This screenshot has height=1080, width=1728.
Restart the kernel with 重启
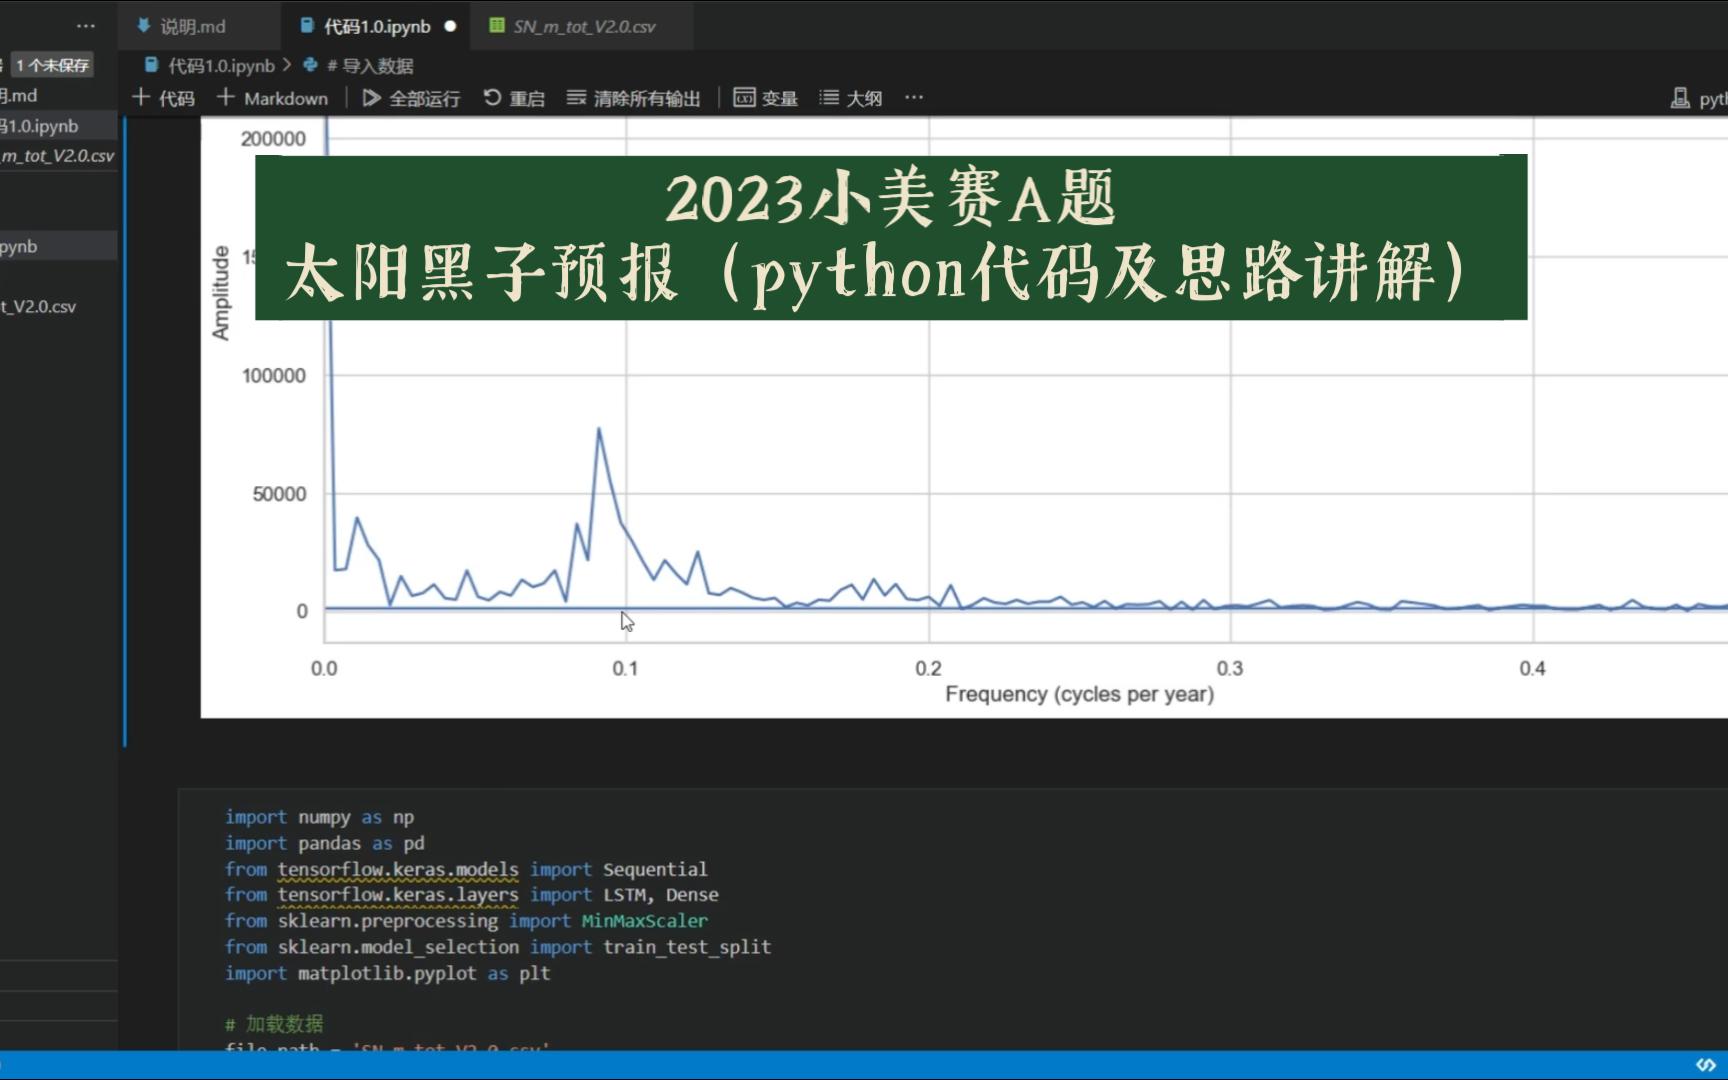coord(514,98)
